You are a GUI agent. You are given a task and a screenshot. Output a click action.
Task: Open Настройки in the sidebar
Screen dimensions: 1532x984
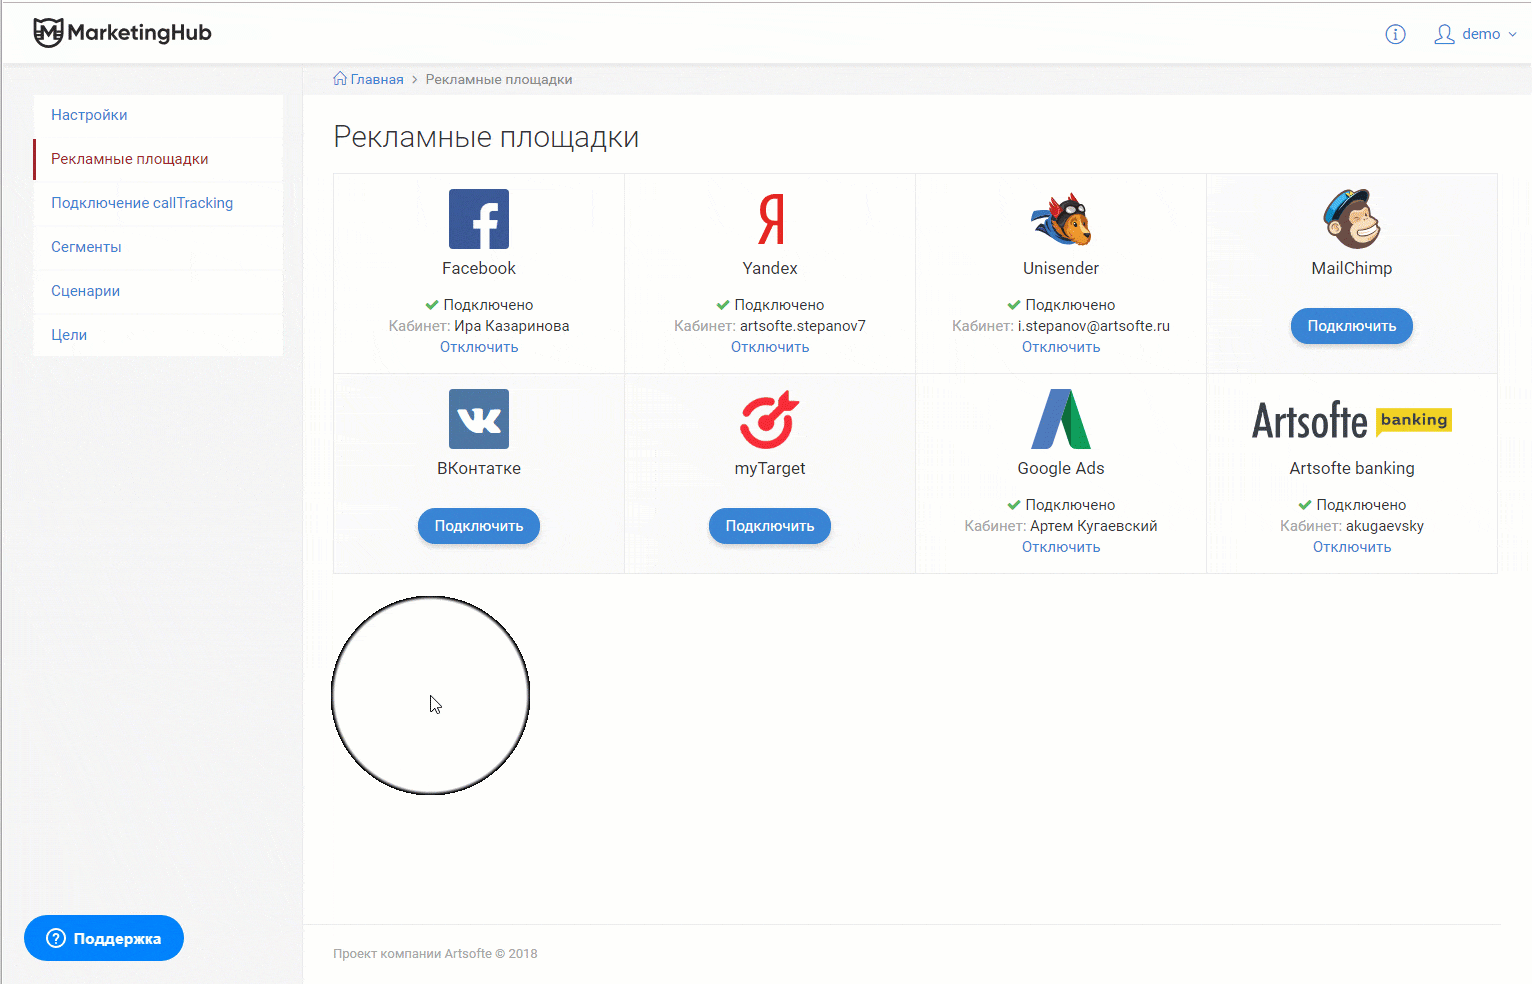pos(158,115)
